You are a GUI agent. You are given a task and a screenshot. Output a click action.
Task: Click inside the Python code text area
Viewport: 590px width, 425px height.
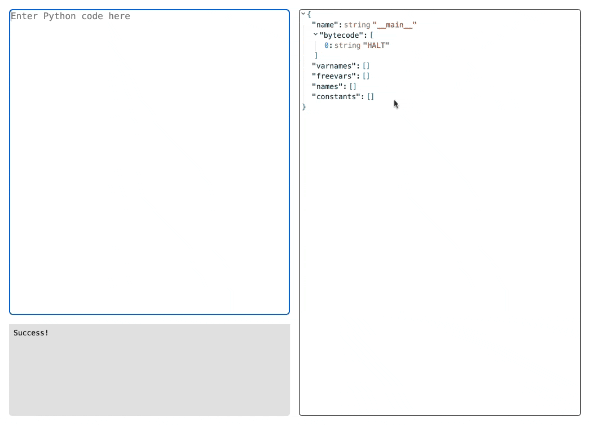(149, 162)
